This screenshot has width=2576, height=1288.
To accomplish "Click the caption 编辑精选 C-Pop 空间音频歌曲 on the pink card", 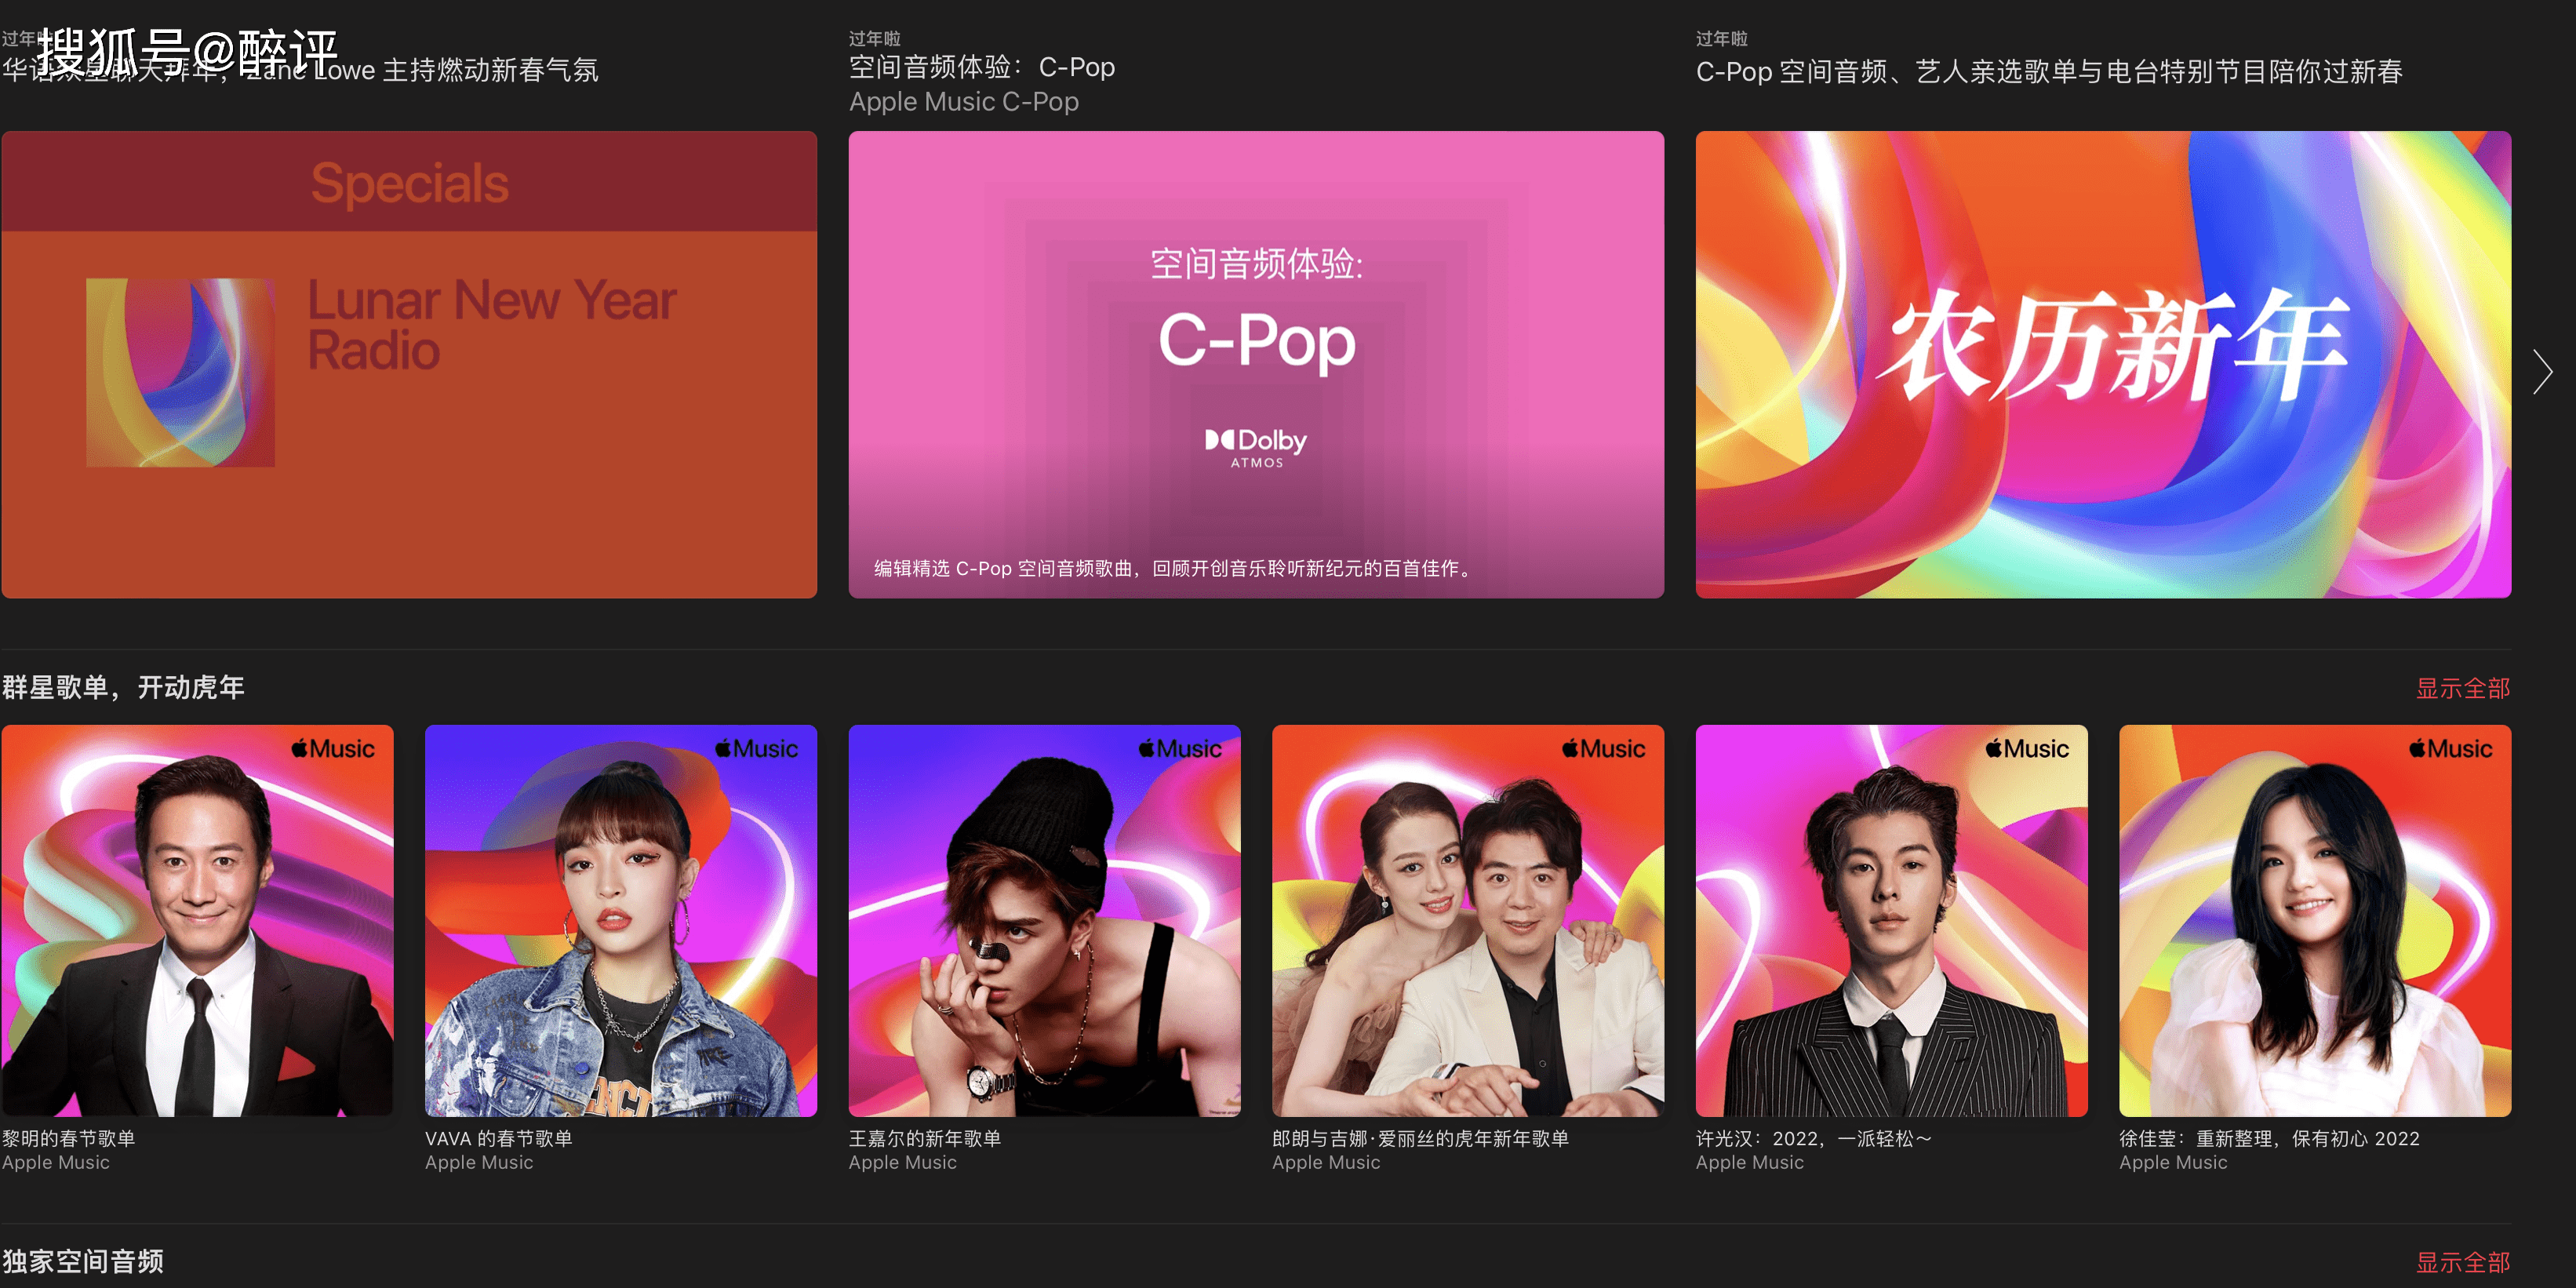I will click(x=1175, y=568).
